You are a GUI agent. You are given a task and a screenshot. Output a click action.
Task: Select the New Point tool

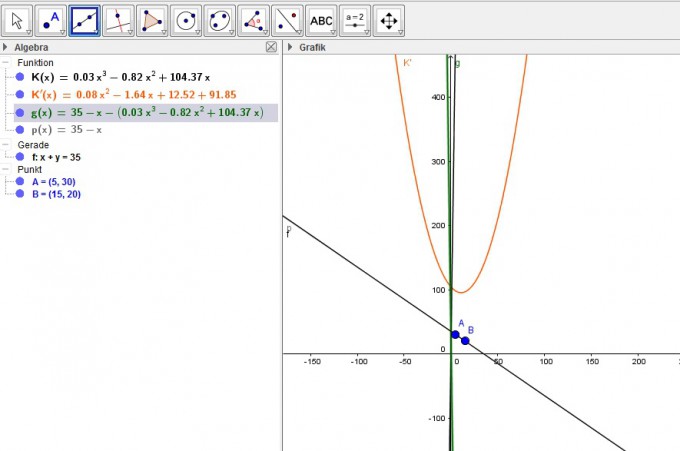51,19
